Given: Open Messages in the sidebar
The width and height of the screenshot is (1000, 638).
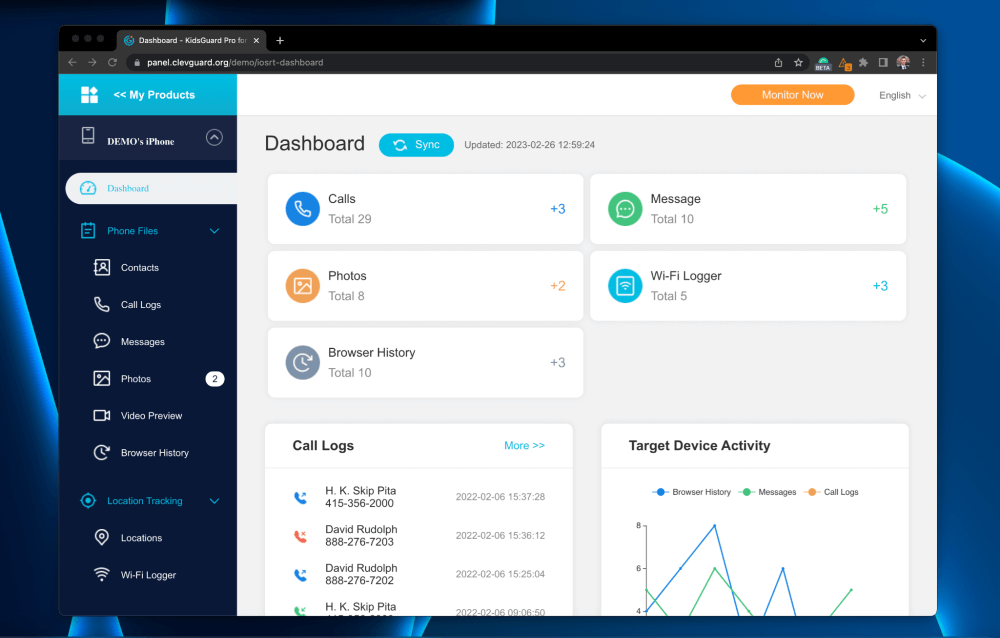Looking at the screenshot, I should coord(143,342).
